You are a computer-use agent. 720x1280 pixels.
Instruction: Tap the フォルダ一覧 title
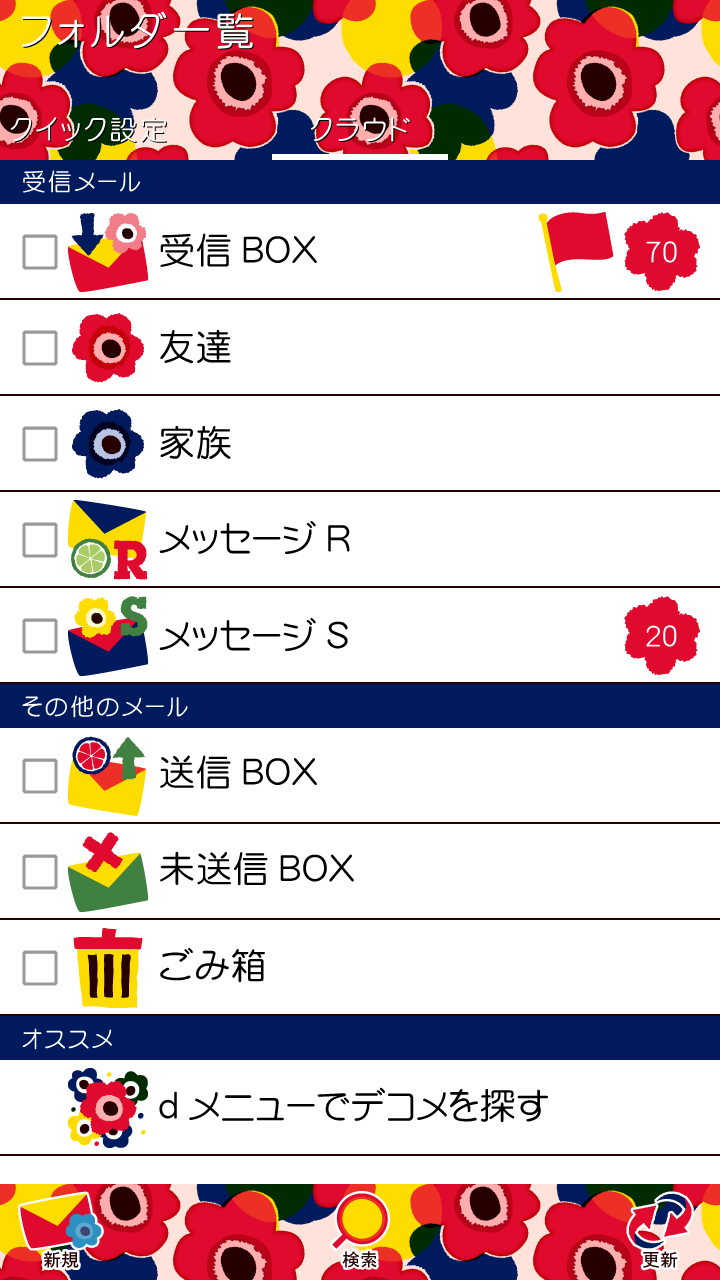point(136,32)
